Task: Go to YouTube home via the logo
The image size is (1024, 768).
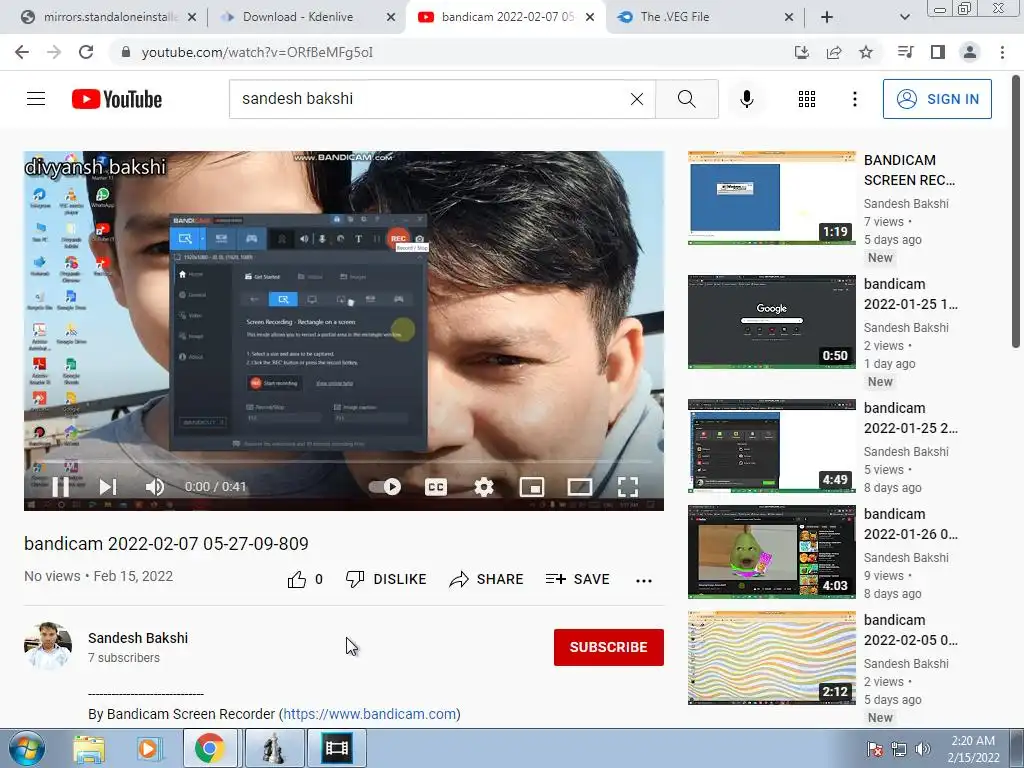Action: pos(117,99)
